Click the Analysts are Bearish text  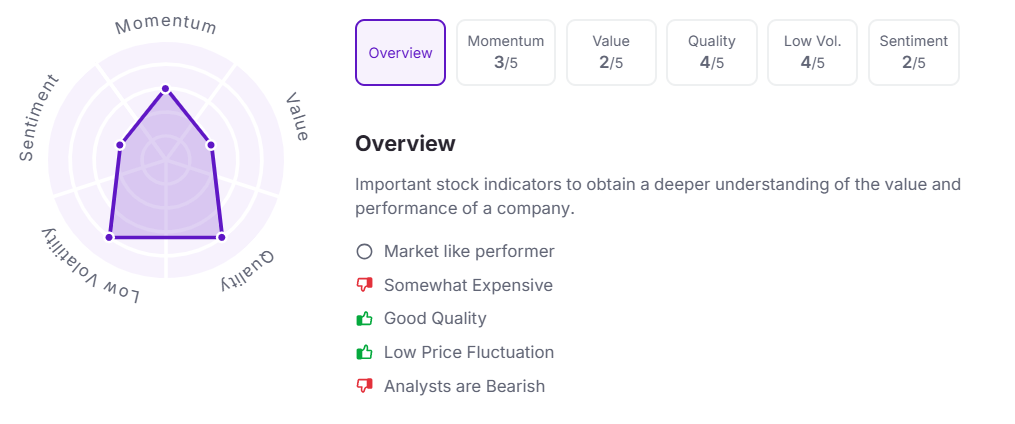pyautogui.click(x=464, y=386)
